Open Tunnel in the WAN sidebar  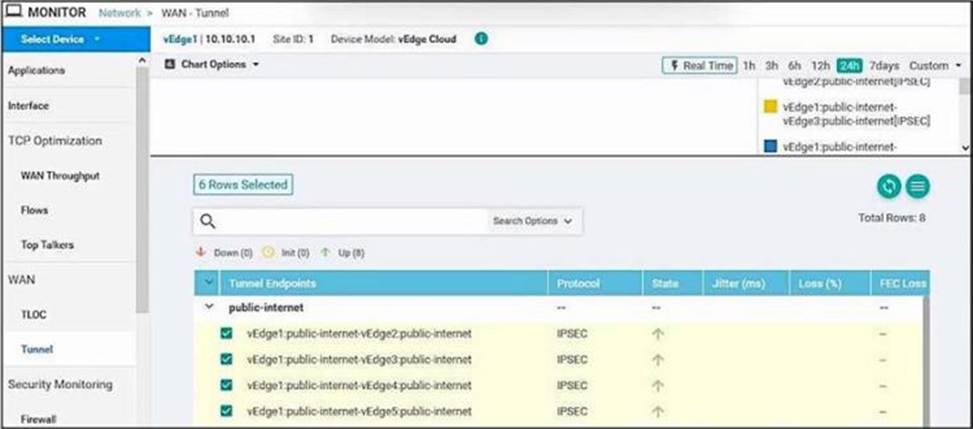pyautogui.click(x=37, y=349)
